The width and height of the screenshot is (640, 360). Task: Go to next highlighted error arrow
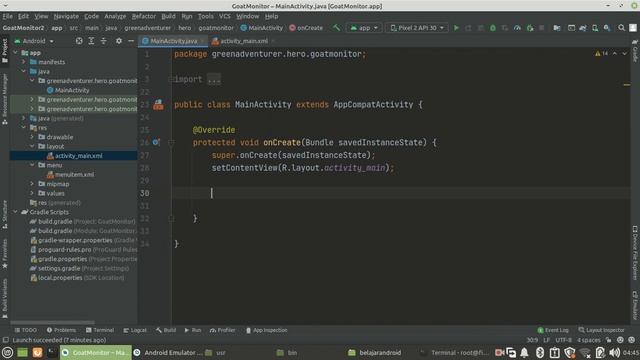click(624, 53)
